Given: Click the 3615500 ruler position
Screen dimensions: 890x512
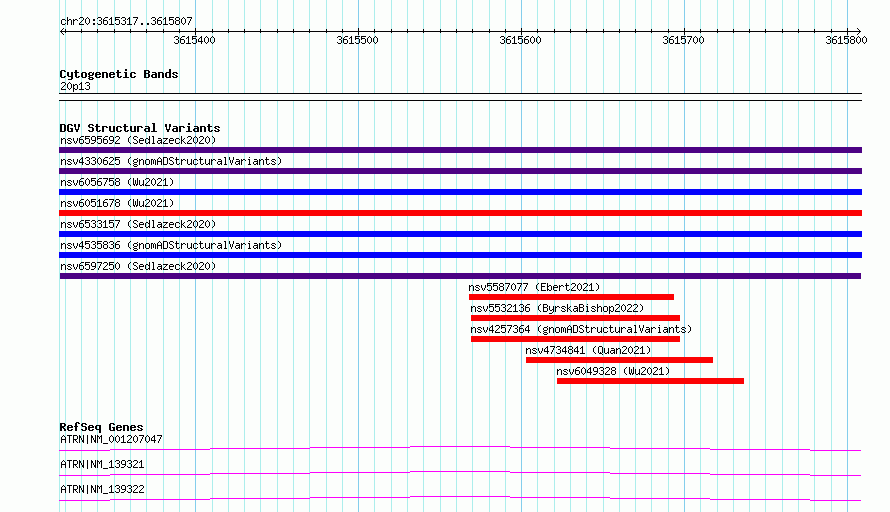Looking at the screenshot, I should pyautogui.click(x=357, y=40).
